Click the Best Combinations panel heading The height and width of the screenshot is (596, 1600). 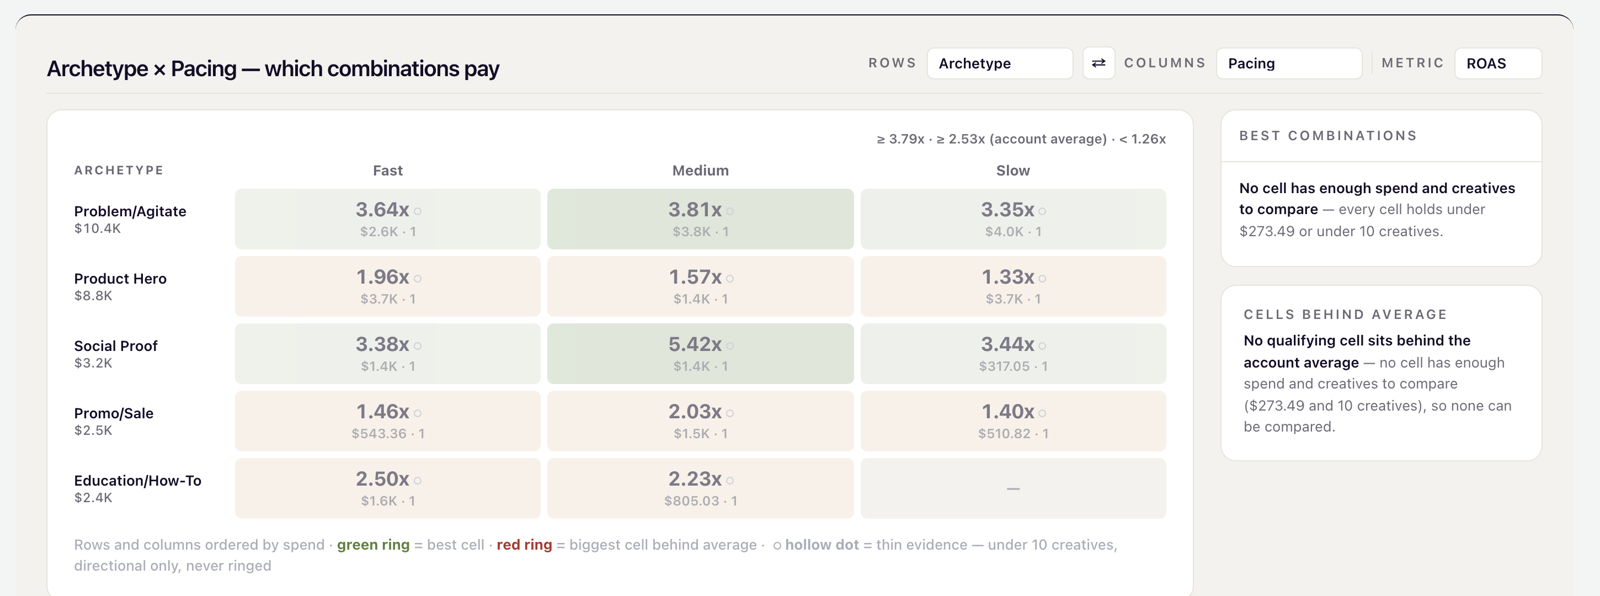click(1328, 136)
